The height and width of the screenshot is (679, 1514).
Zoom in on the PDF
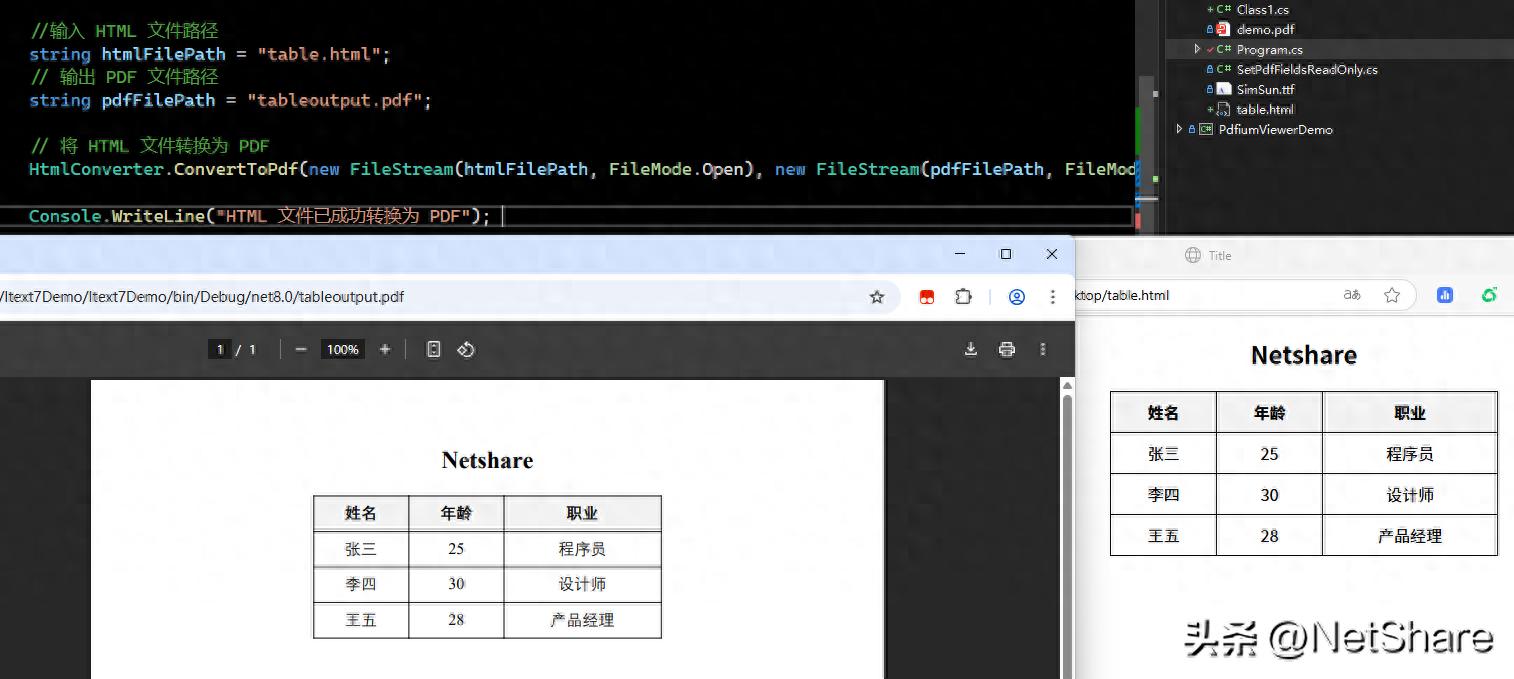[385, 349]
